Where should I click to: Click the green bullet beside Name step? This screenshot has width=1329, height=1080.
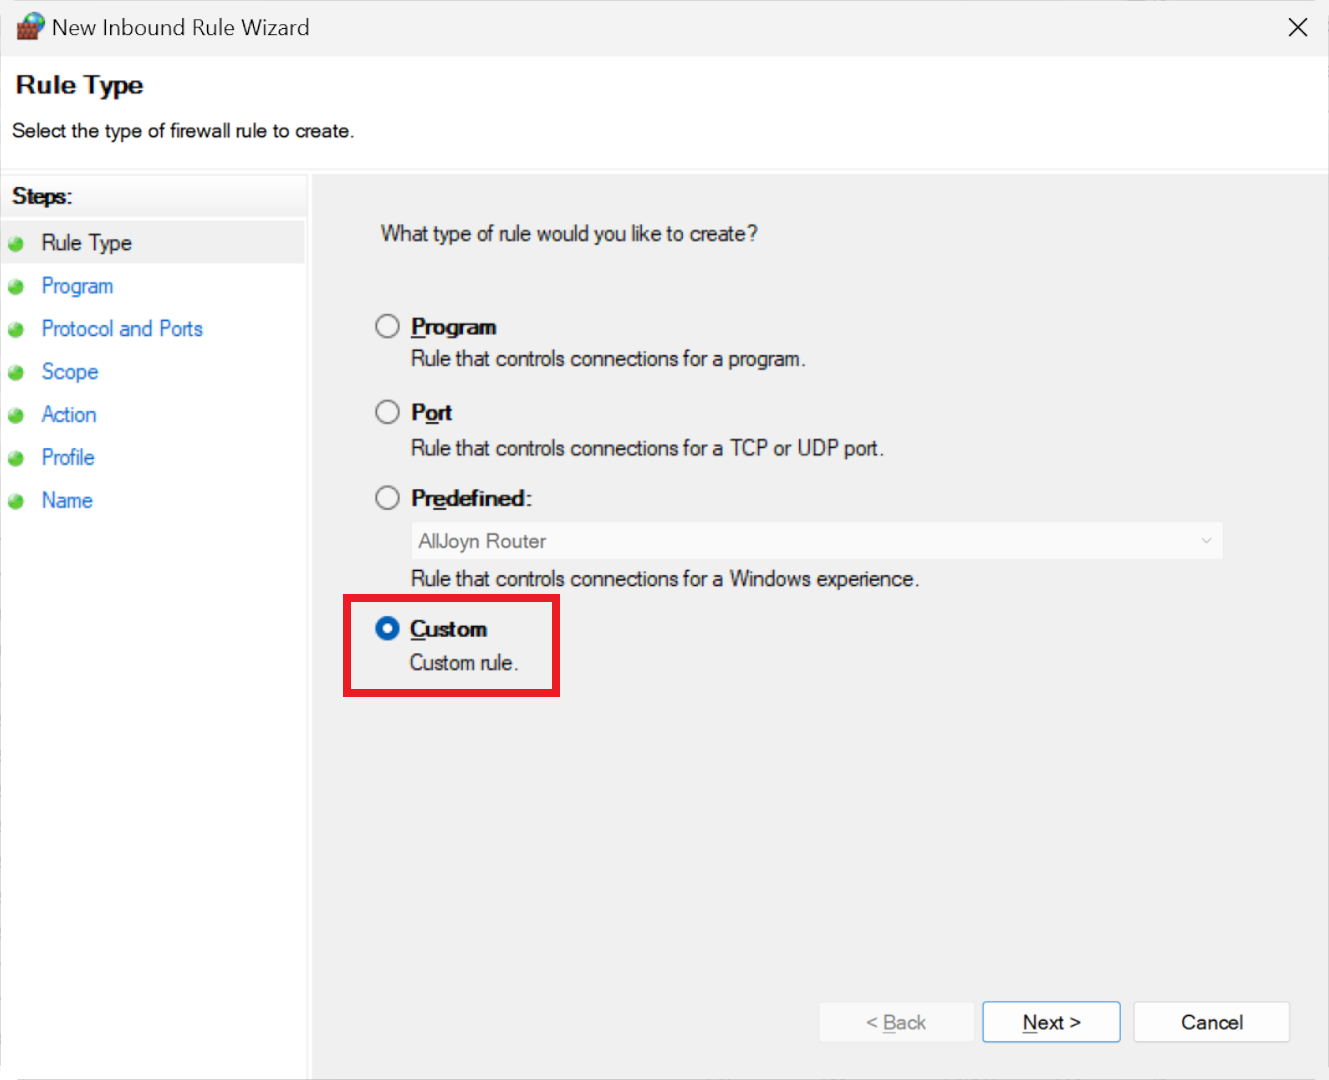pyautogui.click(x=16, y=502)
